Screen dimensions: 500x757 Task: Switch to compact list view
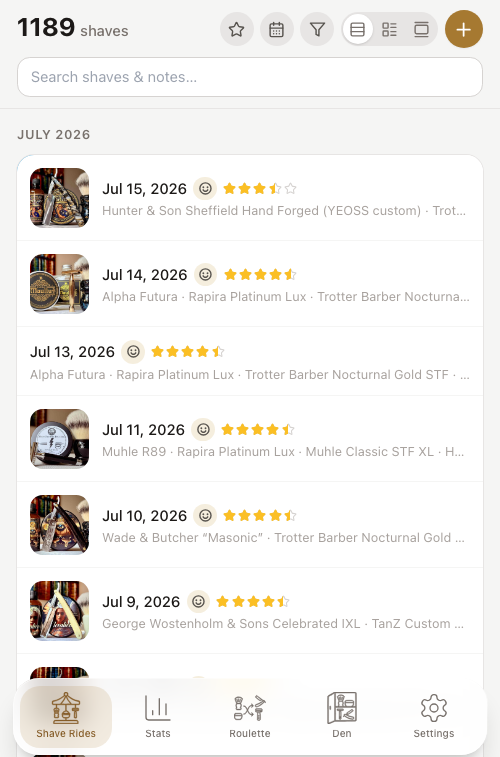point(357,29)
